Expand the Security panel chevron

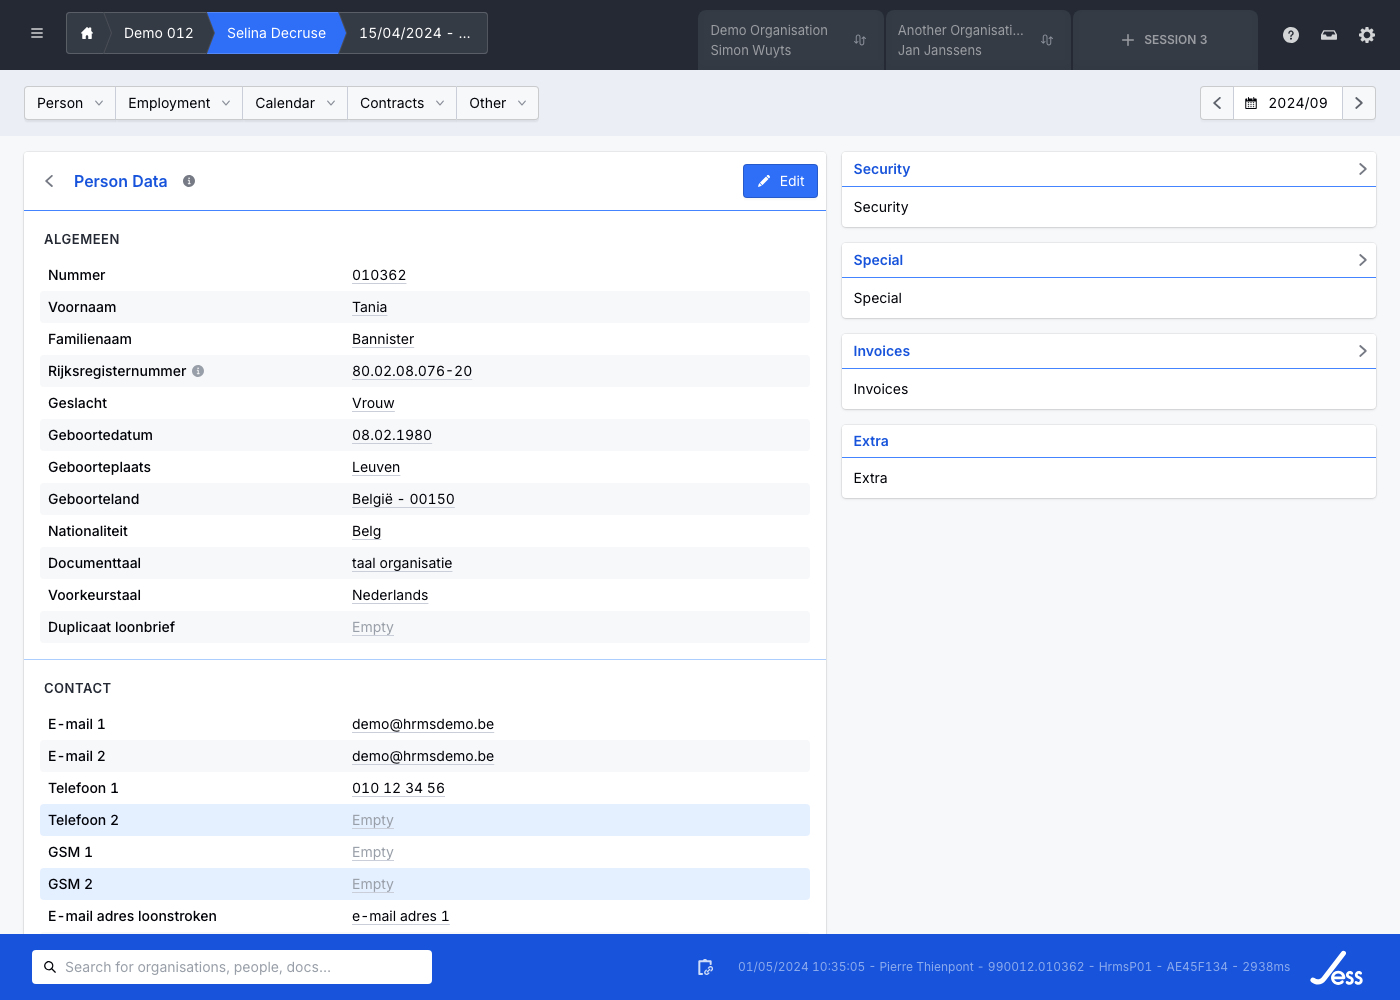(x=1362, y=169)
